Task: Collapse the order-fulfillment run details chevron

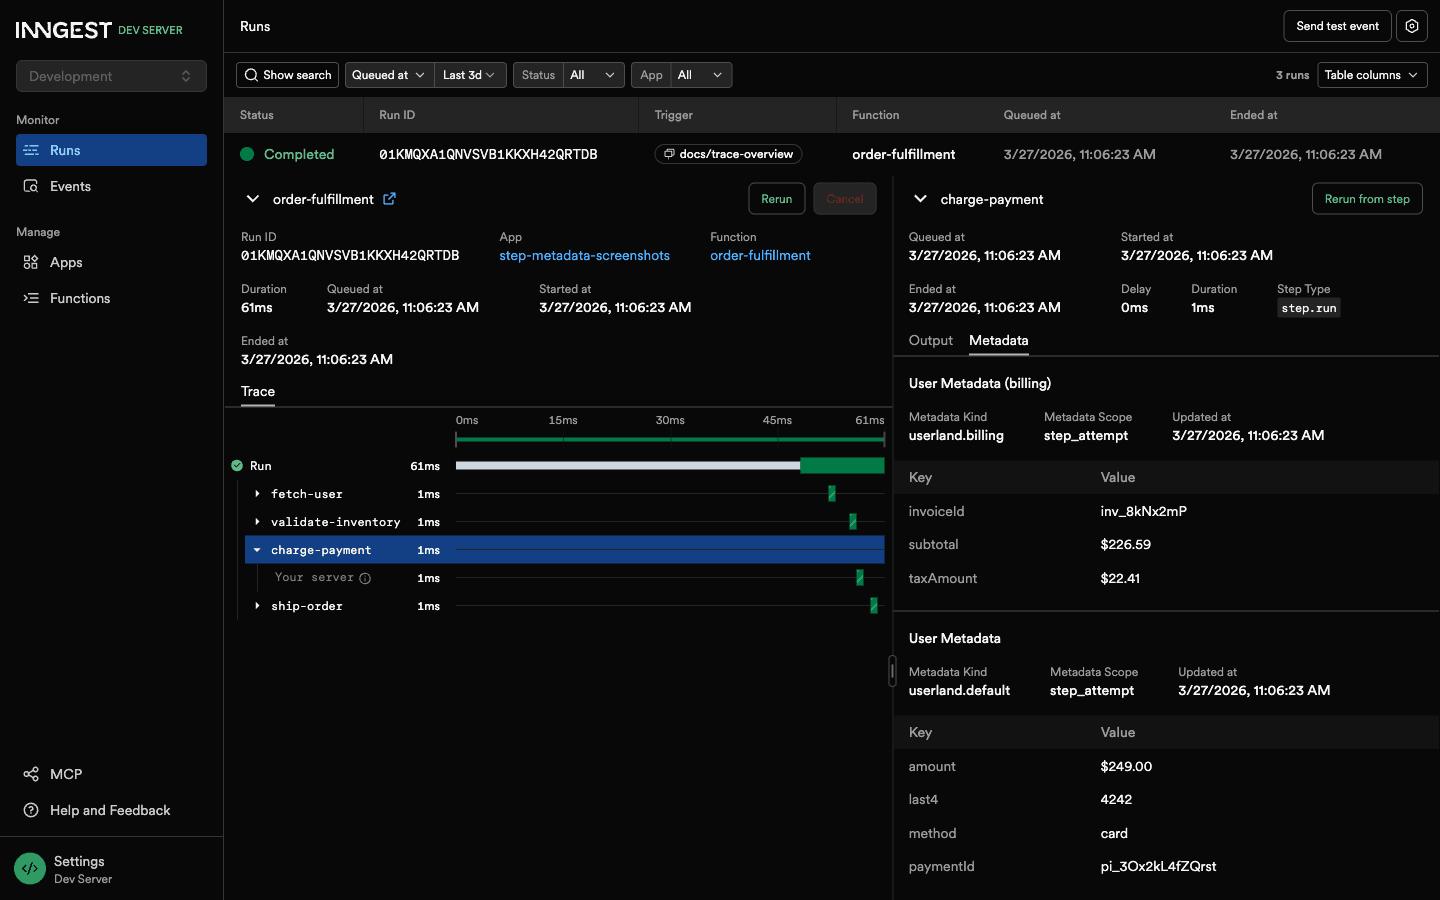Action: [253, 199]
